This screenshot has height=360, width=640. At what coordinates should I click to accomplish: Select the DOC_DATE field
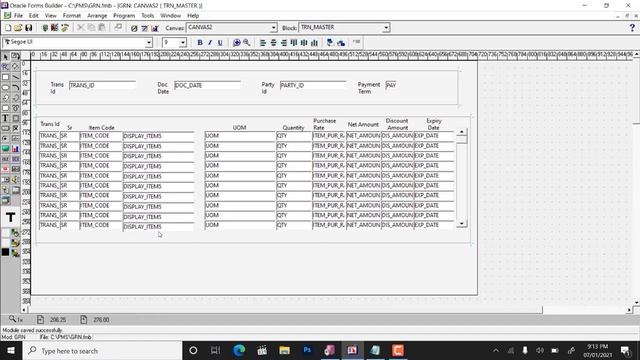(207, 85)
